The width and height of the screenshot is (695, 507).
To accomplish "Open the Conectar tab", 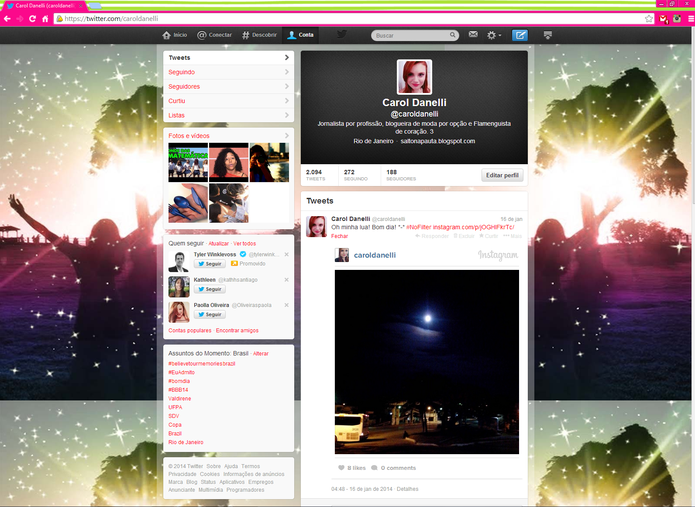I will pyautogui.click(x=215, y=35).
